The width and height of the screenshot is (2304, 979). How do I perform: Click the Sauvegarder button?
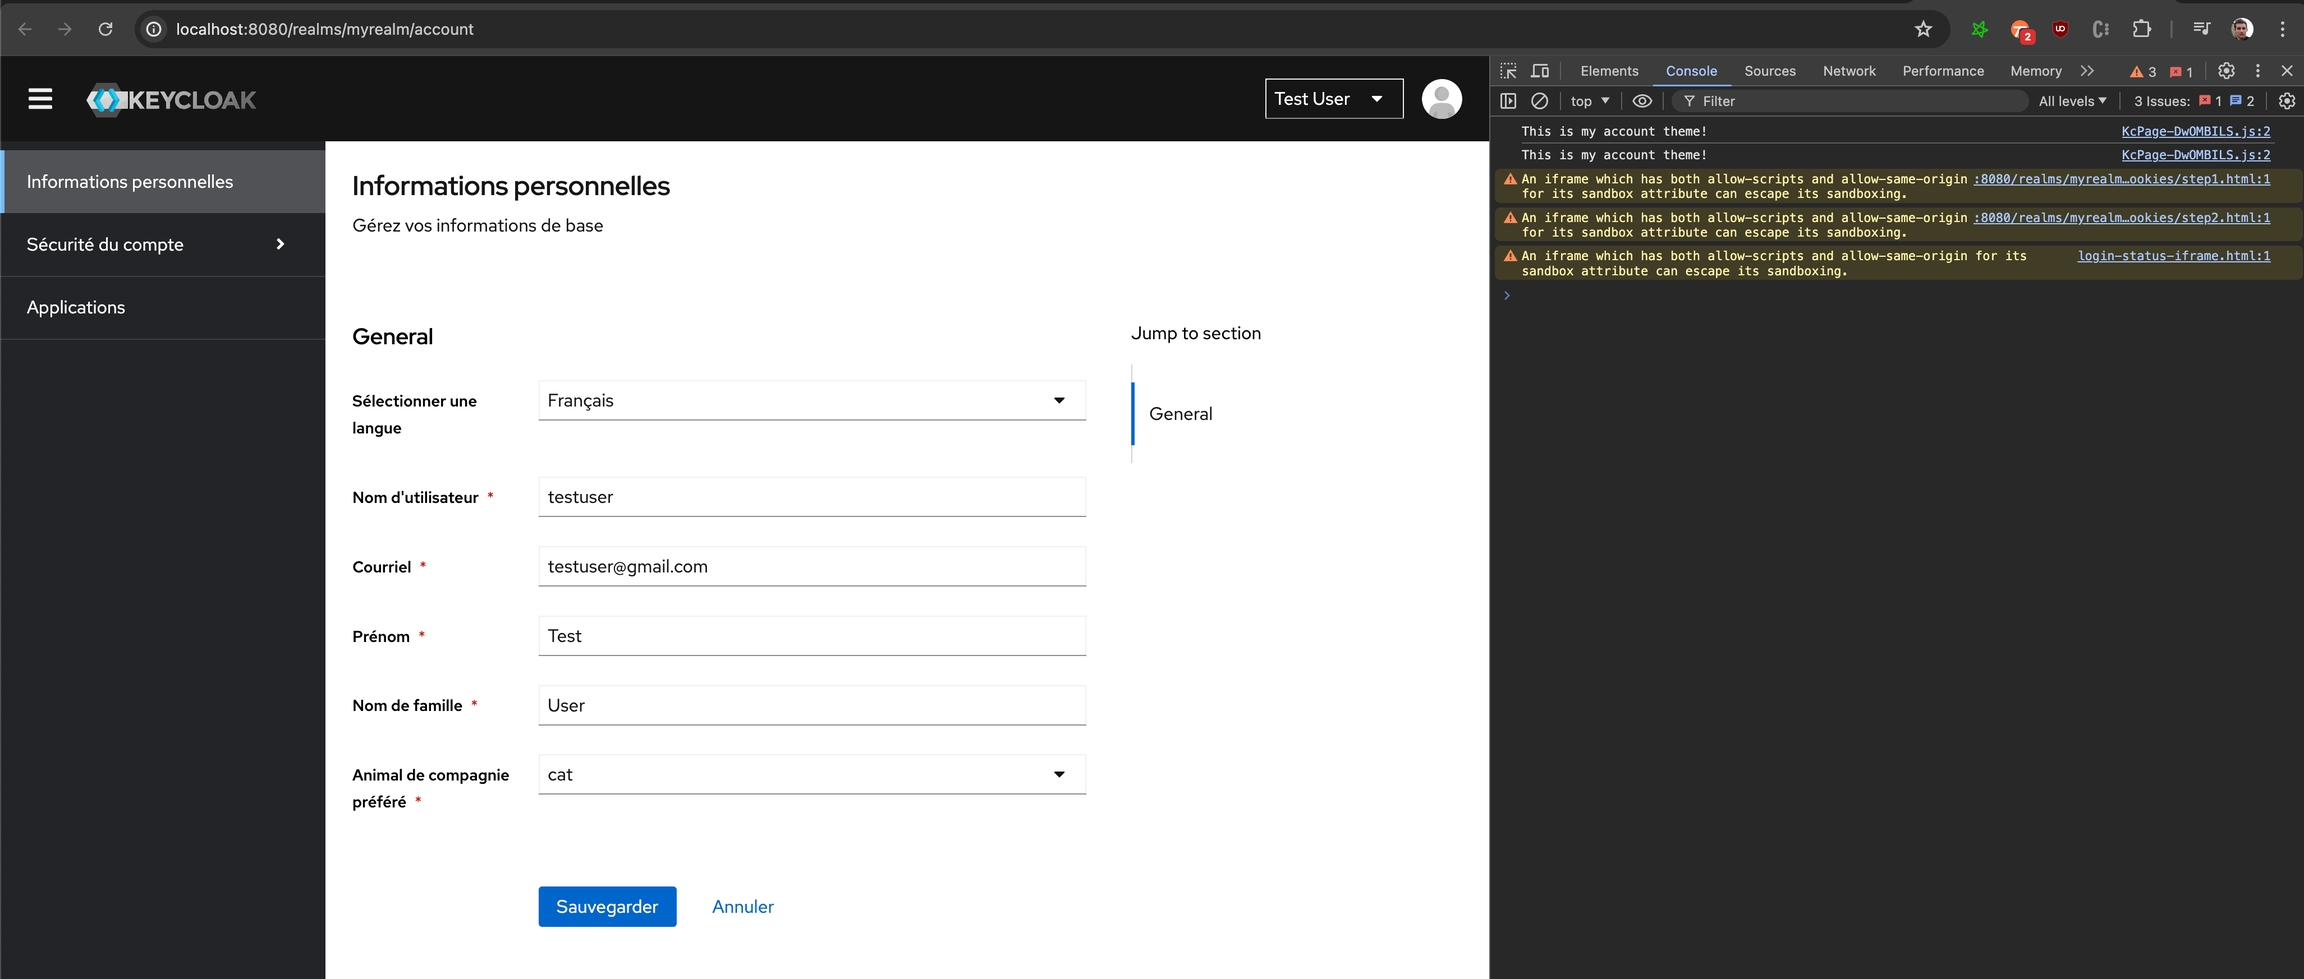[x=607, y=907]
